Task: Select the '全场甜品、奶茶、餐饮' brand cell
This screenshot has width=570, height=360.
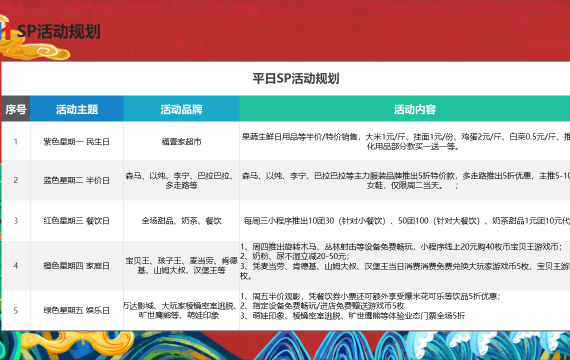Action: [181, 221]
